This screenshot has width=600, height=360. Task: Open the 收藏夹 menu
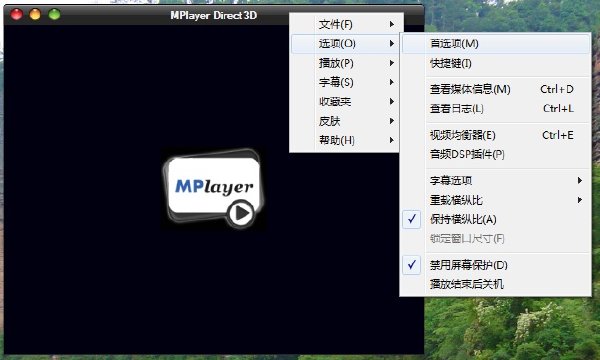point(344,101)
